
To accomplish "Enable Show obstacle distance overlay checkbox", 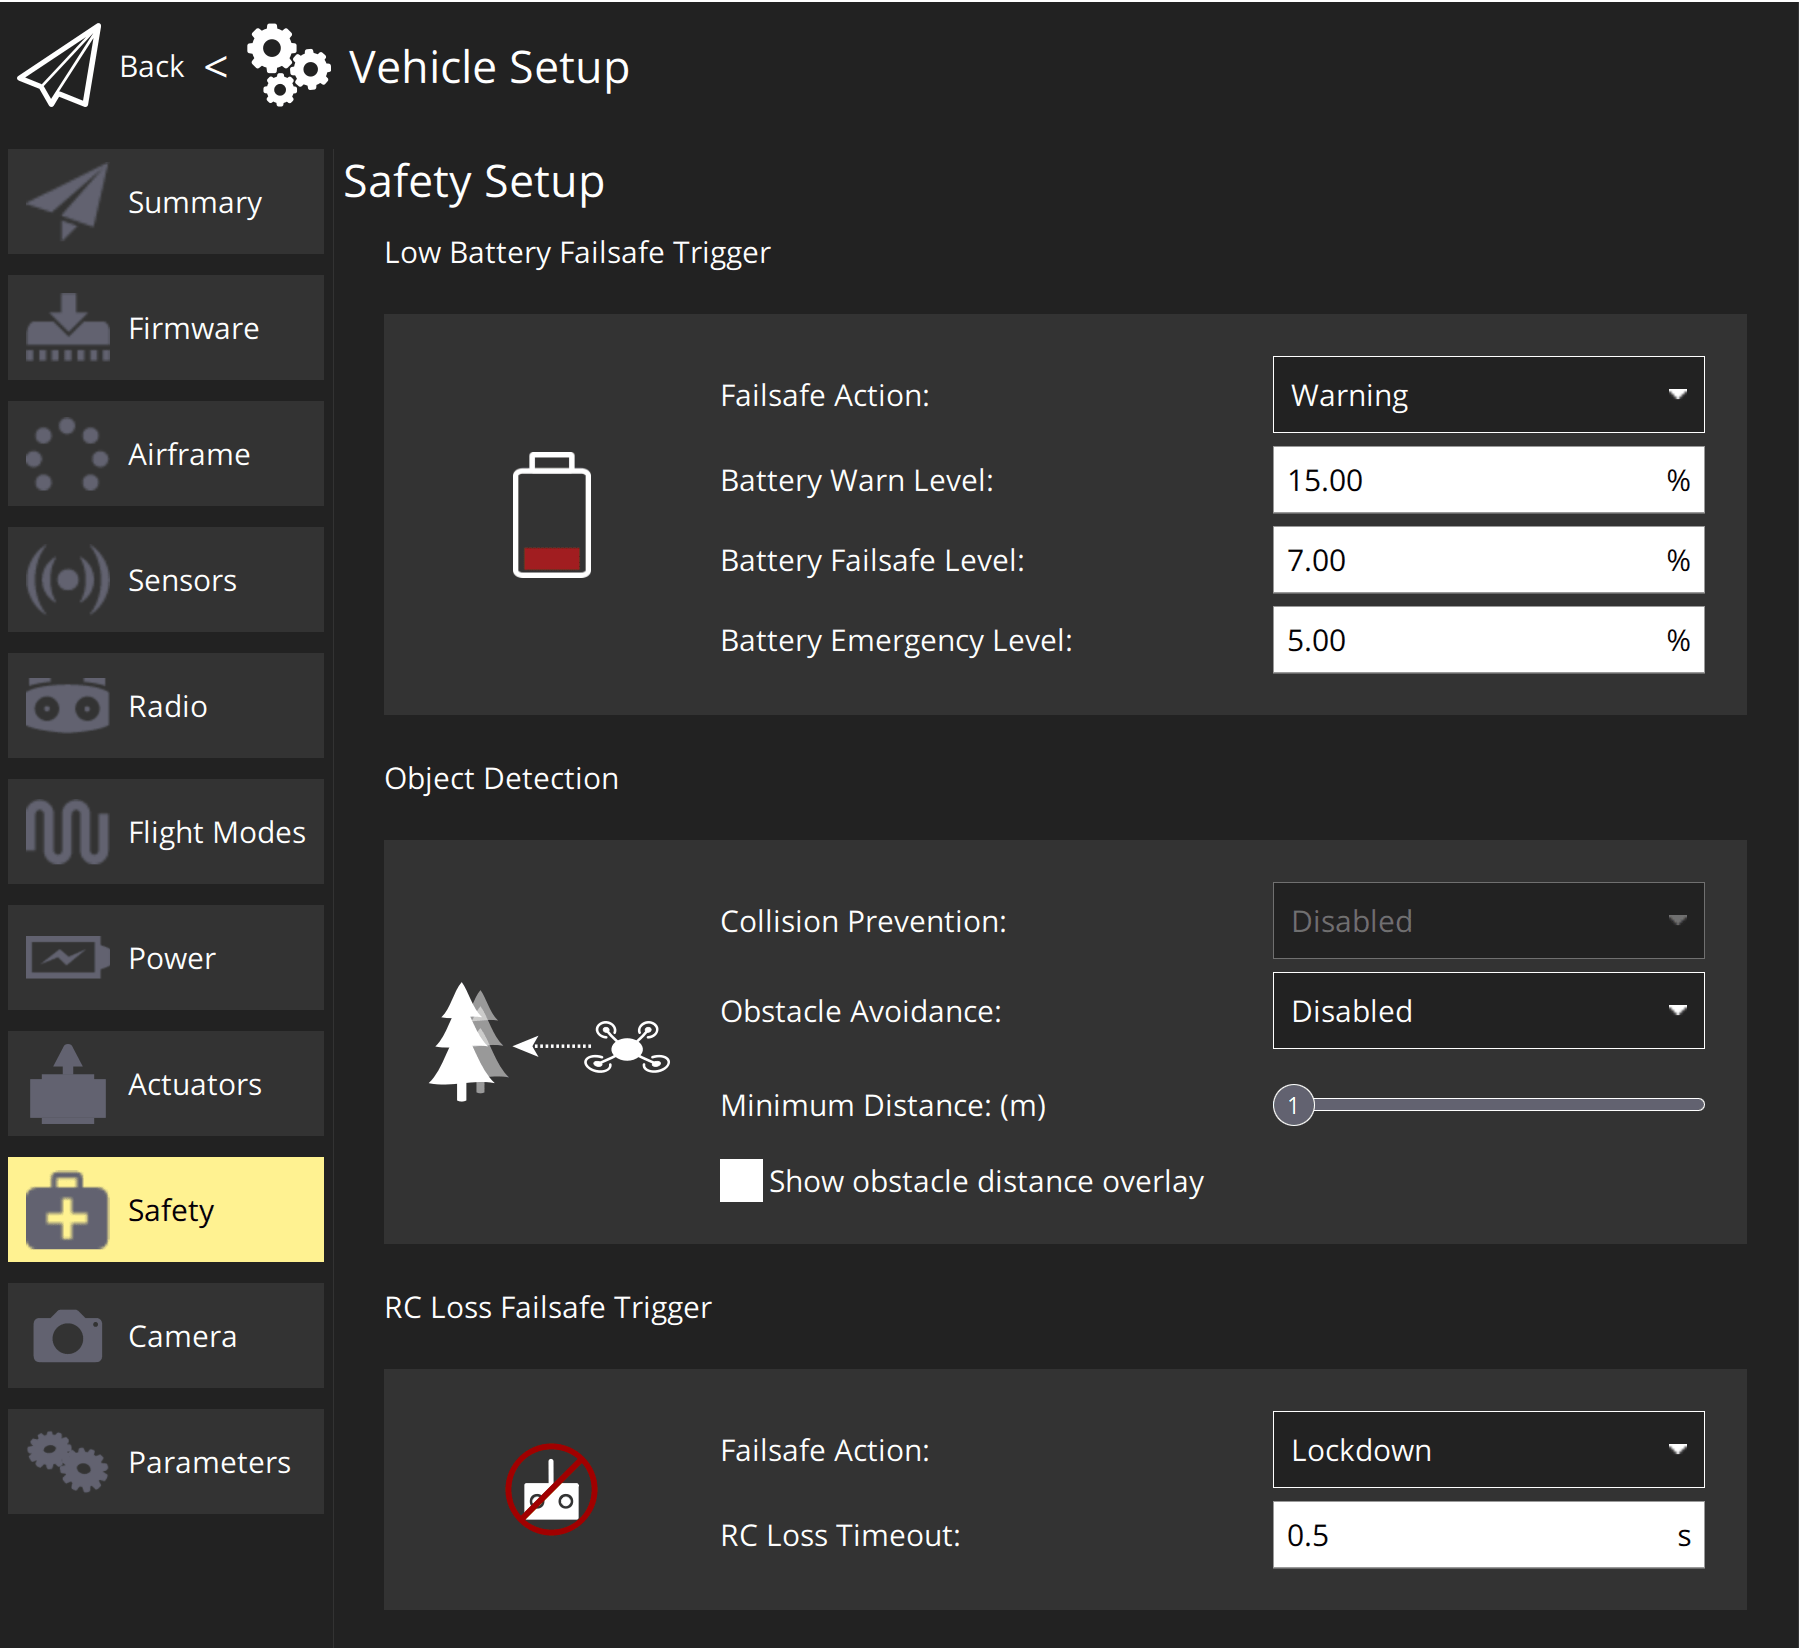I will (741, 1181).
